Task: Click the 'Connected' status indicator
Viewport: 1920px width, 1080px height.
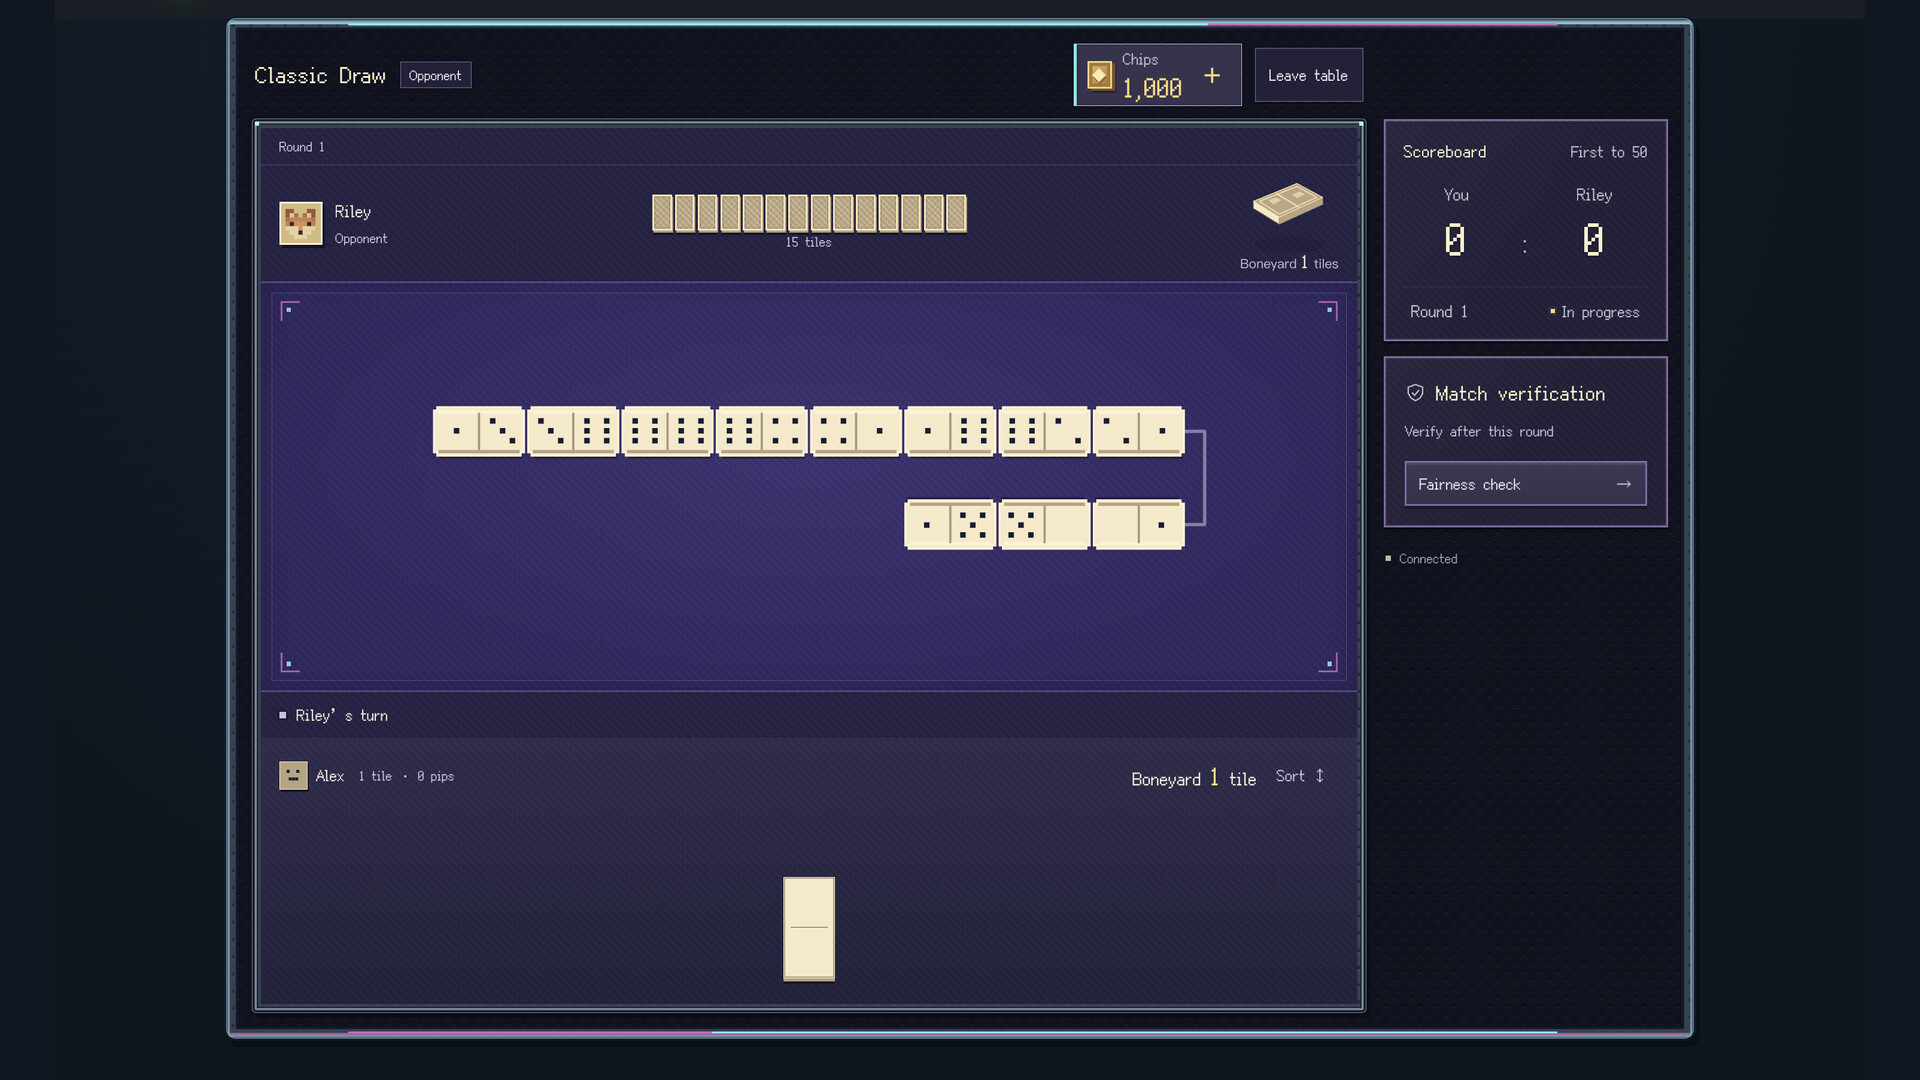Action: pyautogui.click(x=1421, y=559)
